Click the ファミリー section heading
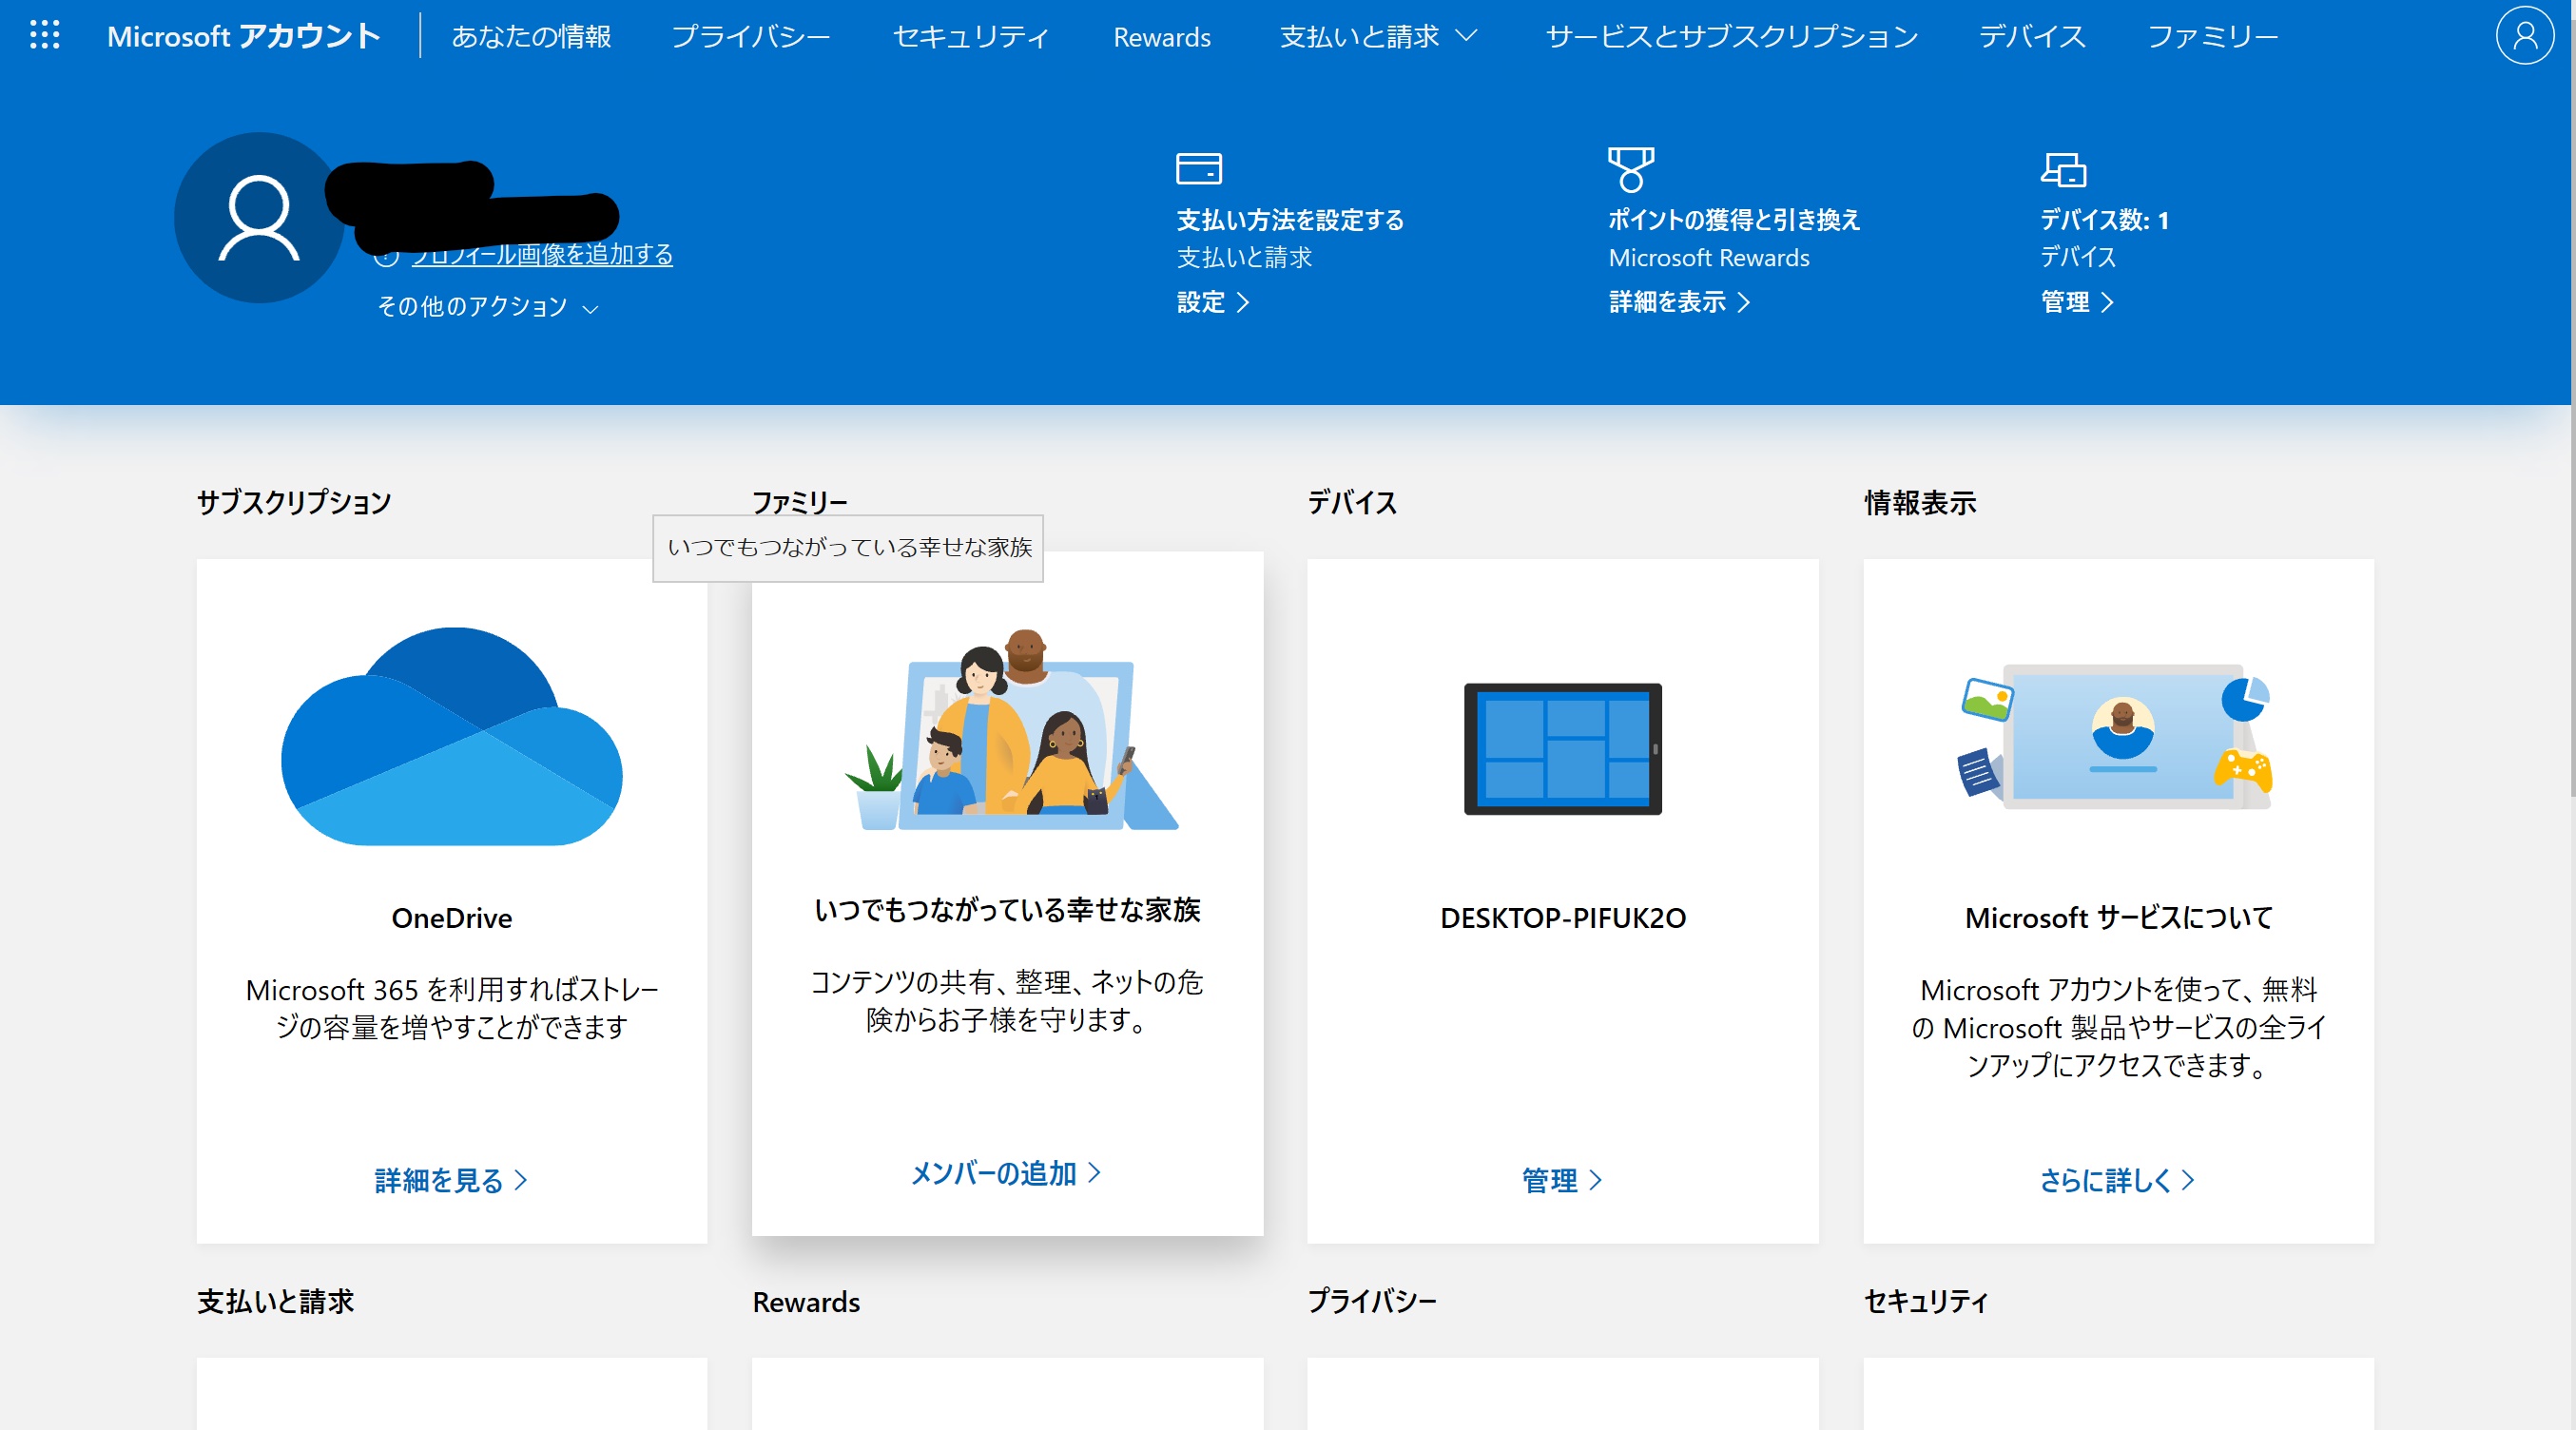Viewport: 2576px width, 1430px height. [x=799, y=502]
